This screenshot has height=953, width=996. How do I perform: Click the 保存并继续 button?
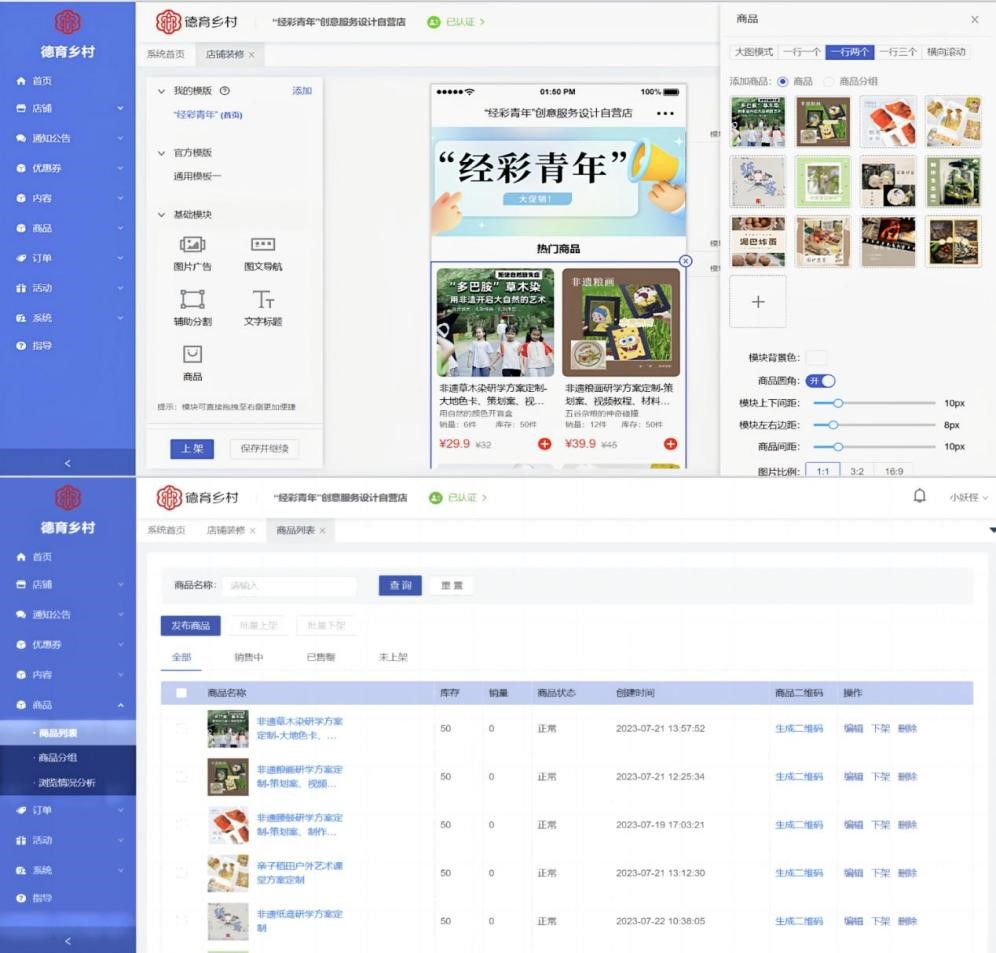[x=264, y=449]
